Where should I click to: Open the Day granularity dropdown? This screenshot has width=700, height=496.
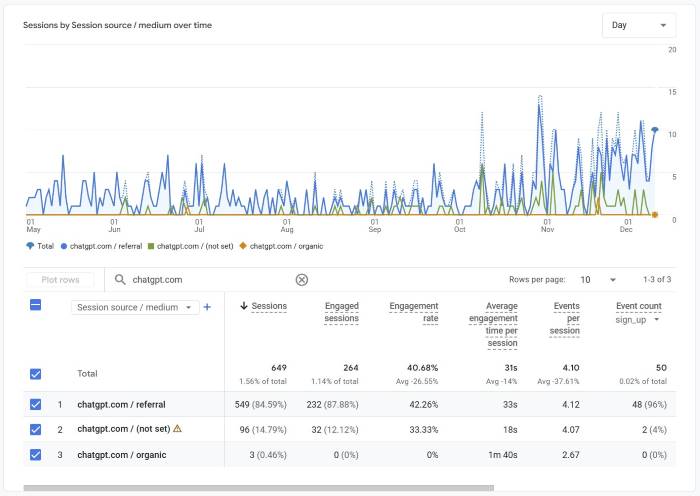pos(639,26)
